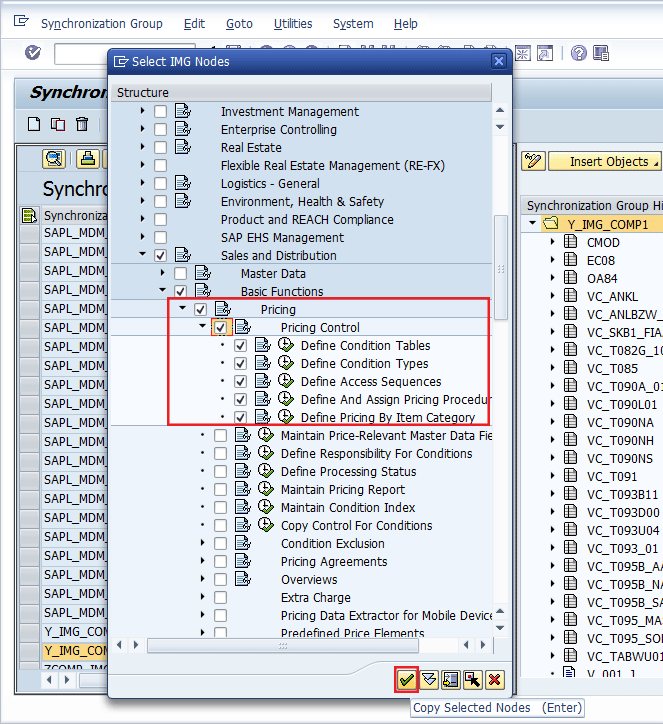Image resolution: width=663 pixels, height=724 pixels.
Task: Click the green checkmark Copy Selected Nodes button
Action: tap(406, 680)
